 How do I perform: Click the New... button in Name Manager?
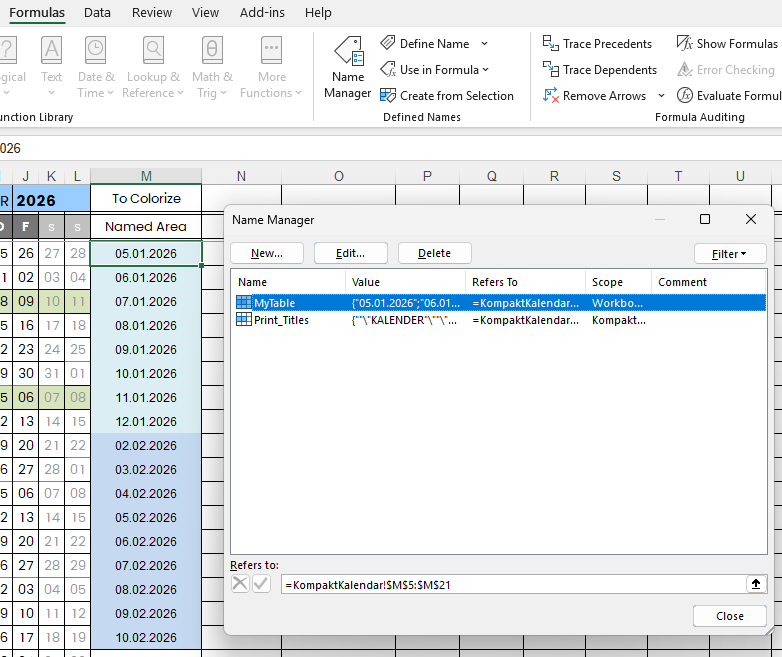(x=266, y=254)
